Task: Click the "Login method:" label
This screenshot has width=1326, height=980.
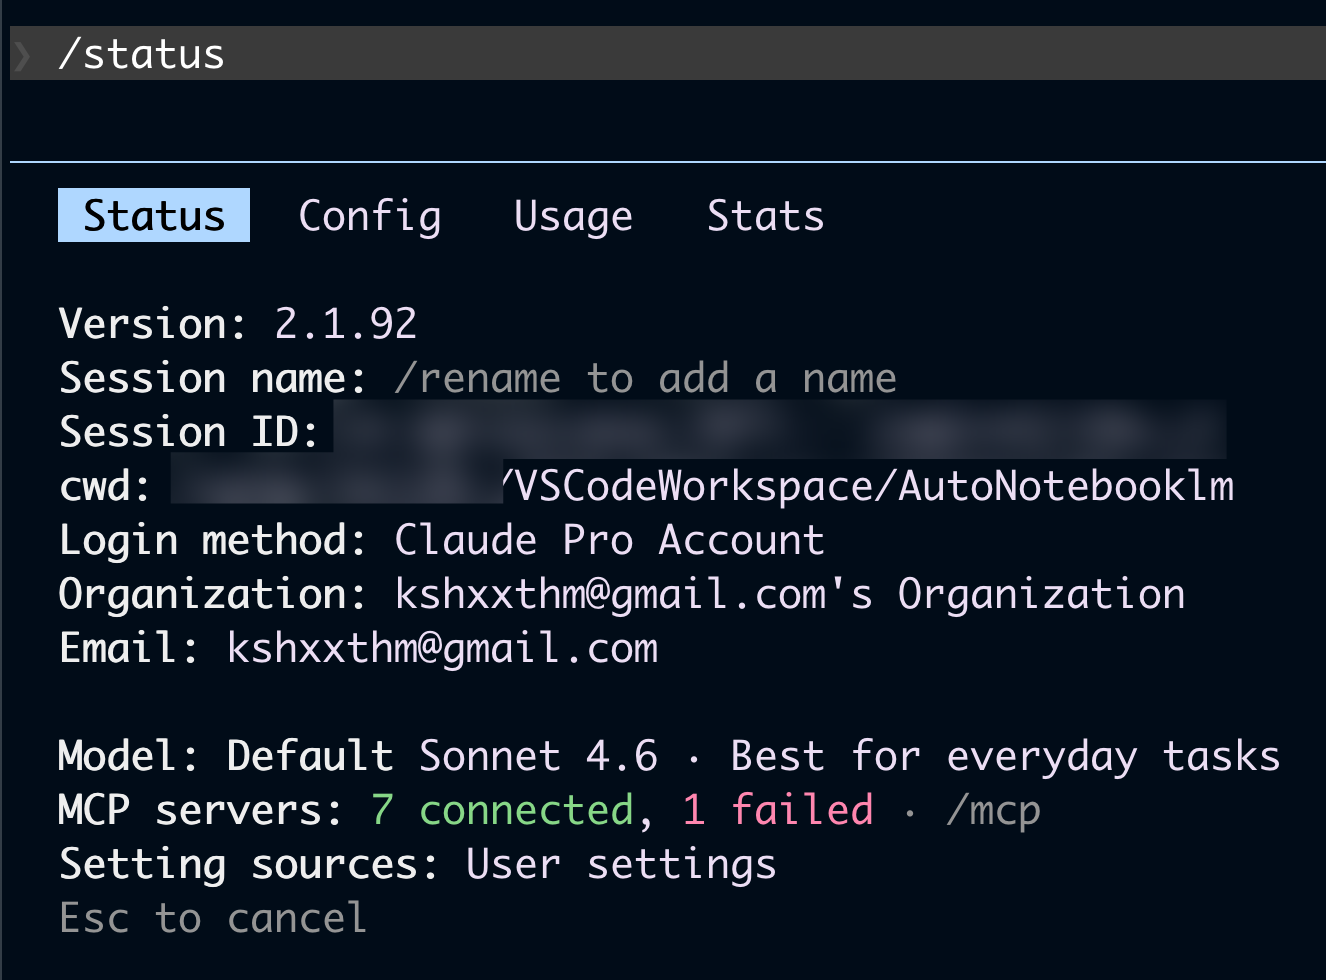Action: pos(213,540)
